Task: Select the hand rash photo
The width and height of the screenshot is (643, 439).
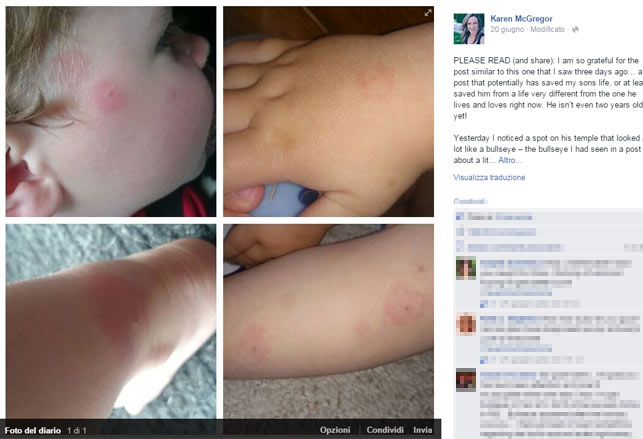Action: (328, 111)
